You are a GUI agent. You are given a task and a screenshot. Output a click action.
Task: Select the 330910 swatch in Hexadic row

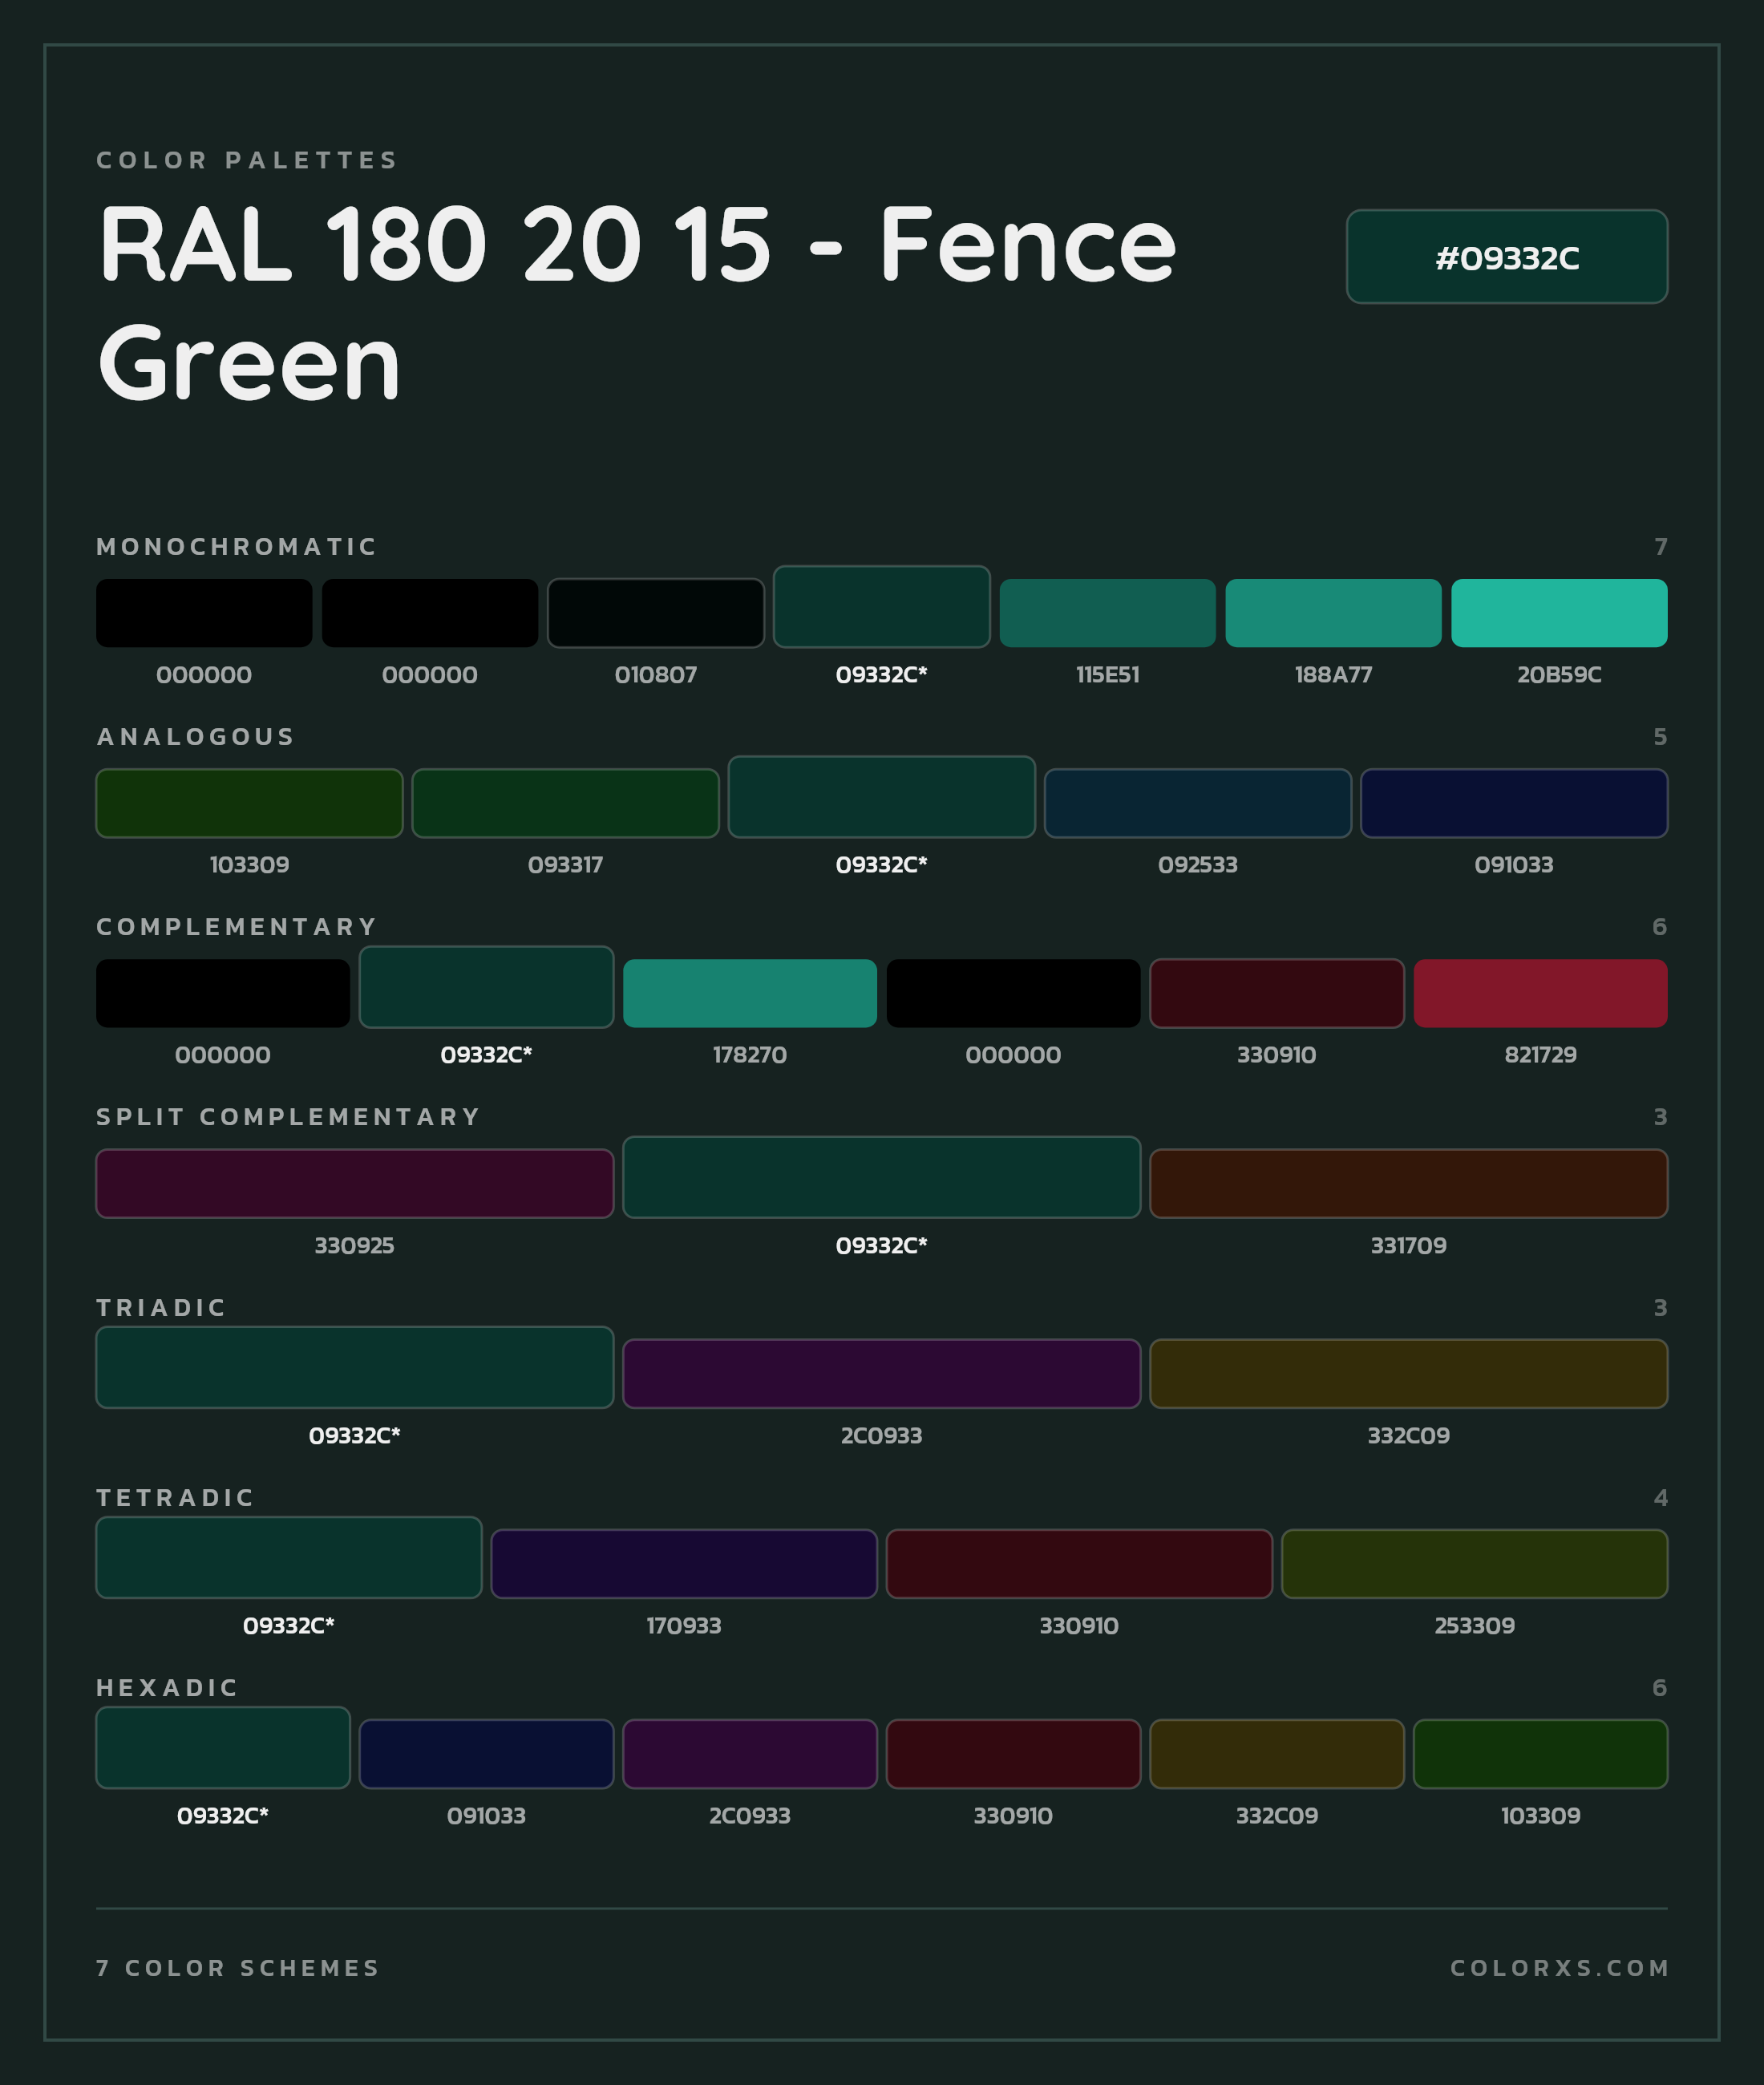tap(1013, 1753)
